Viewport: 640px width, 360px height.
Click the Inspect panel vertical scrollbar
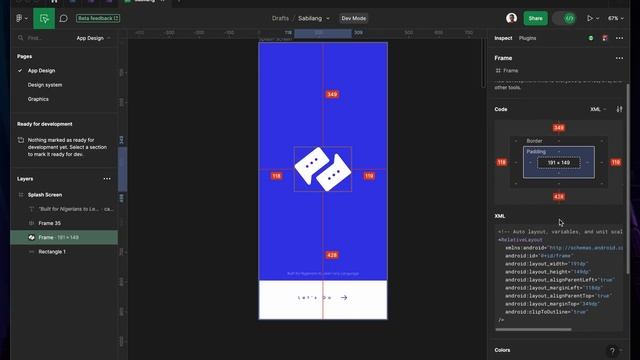pos(627,179)
